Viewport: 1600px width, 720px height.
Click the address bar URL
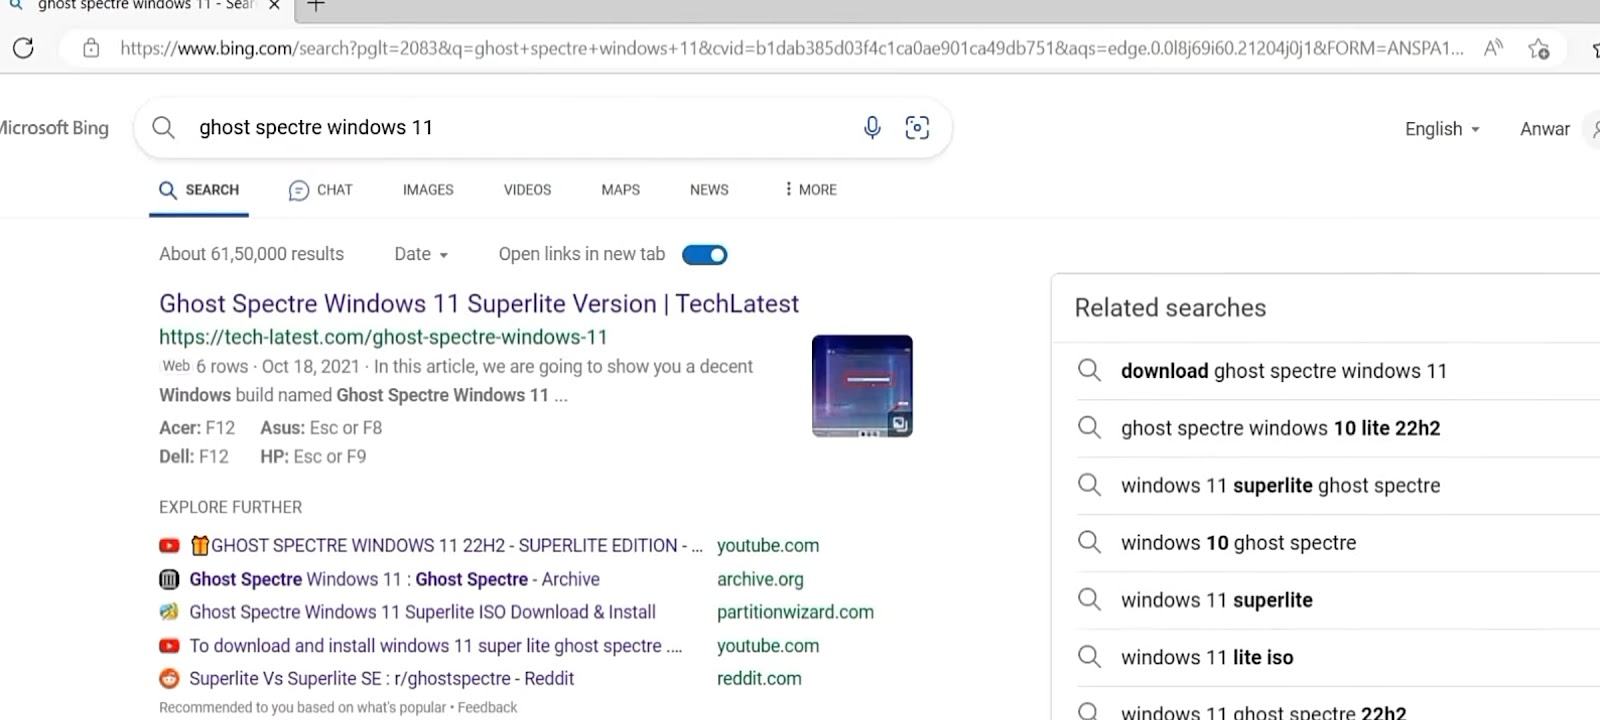click(x=791, y=48)
